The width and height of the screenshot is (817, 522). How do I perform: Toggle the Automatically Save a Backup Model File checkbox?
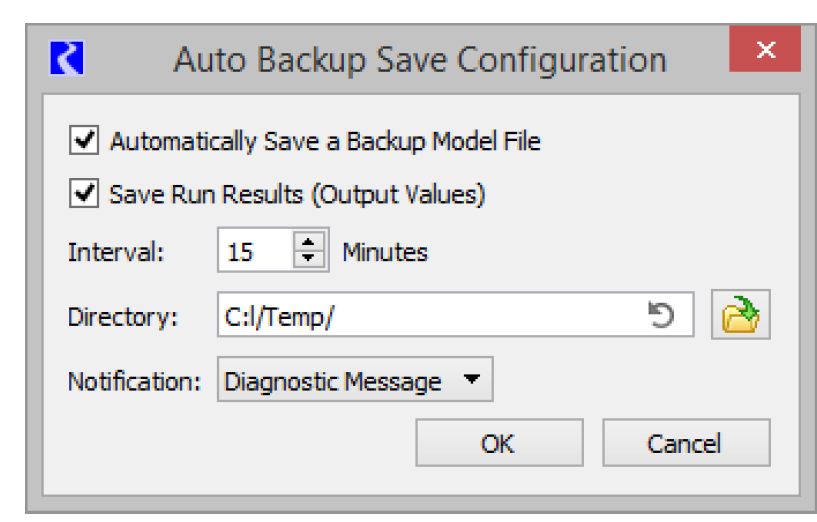(x=83, y=141)
